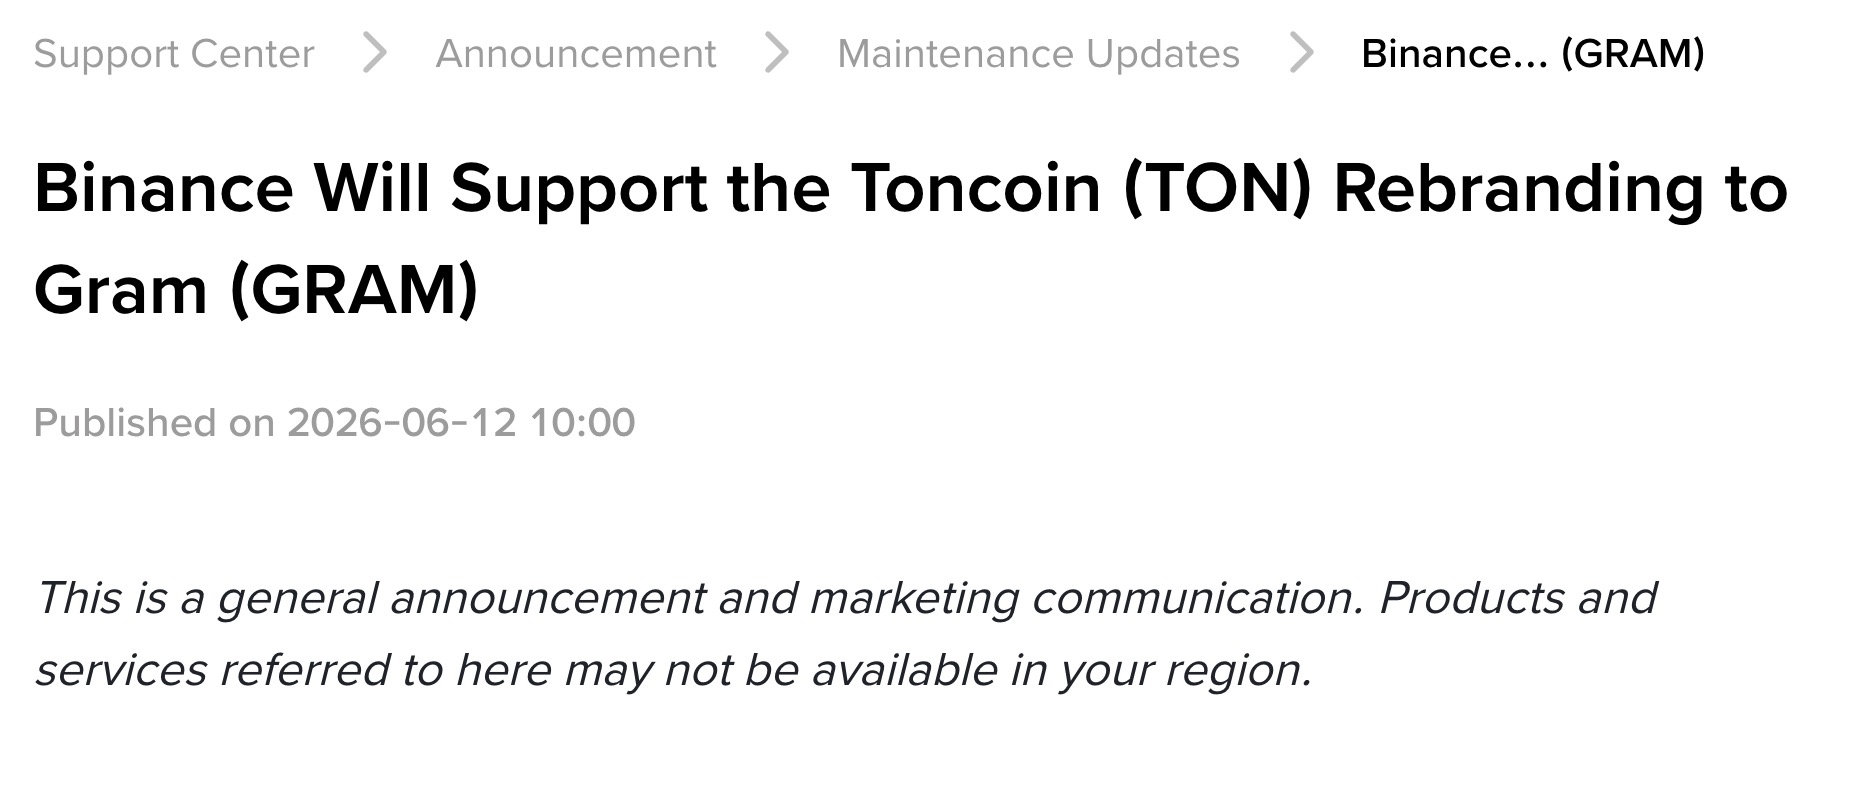The image size is (1856, 798).
Task: Click the word Rebranding in the title
Action: pos(1518,190)
